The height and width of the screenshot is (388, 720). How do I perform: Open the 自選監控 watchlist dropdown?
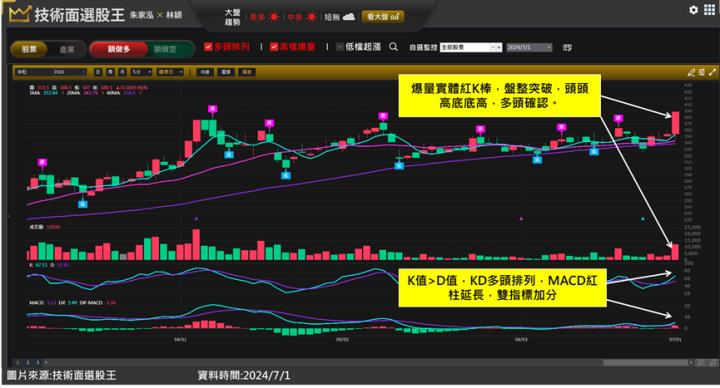click(471, 47)
